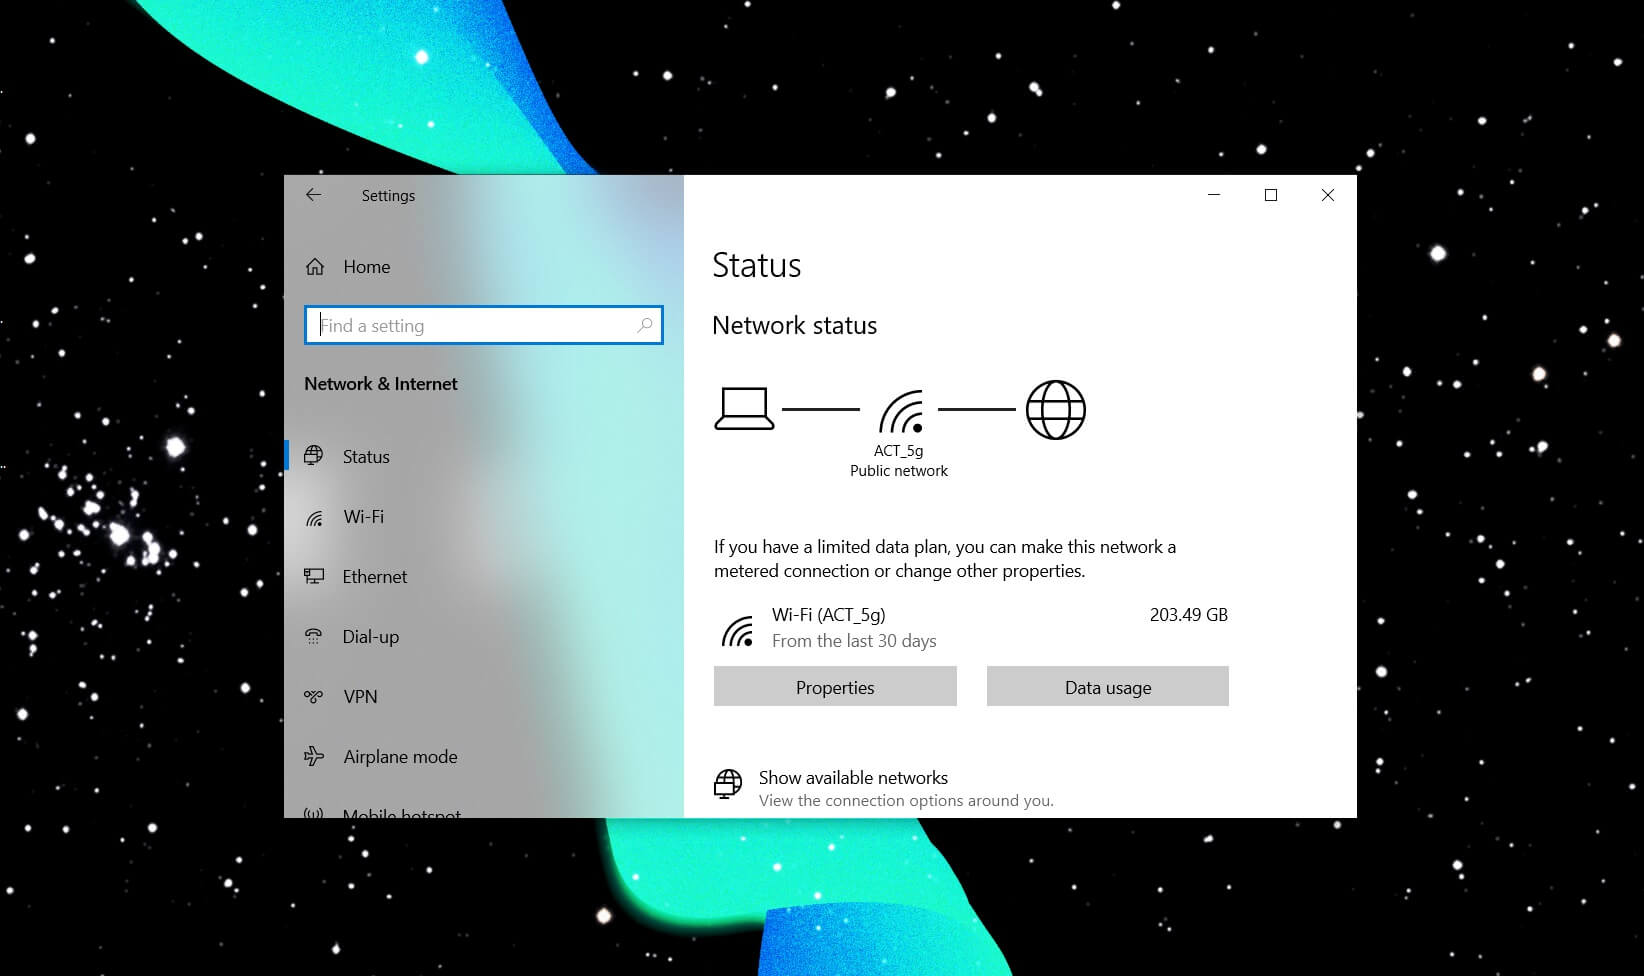Click inside the Find a setting field
Image resolution: width=1644 pixels, height=976 pixels.
tap(450, 325)
